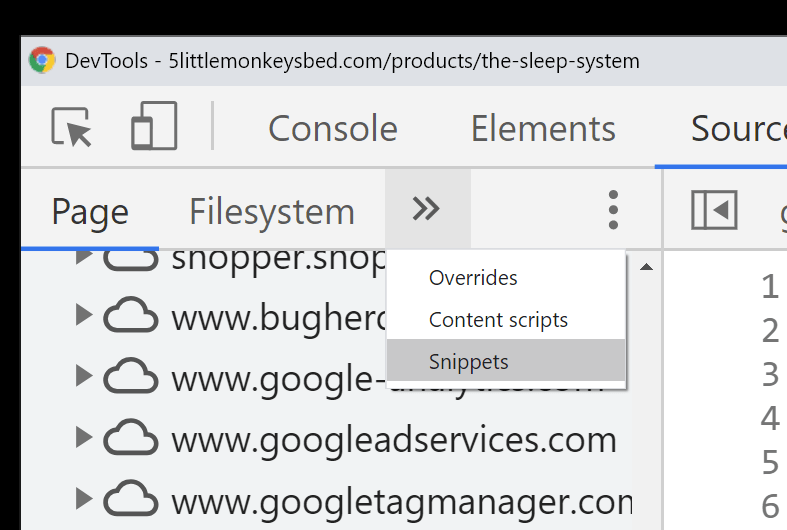787x530 pixels.
Task: Switch to the Filesystem navigator tab
Action: [x=272, y=212]
